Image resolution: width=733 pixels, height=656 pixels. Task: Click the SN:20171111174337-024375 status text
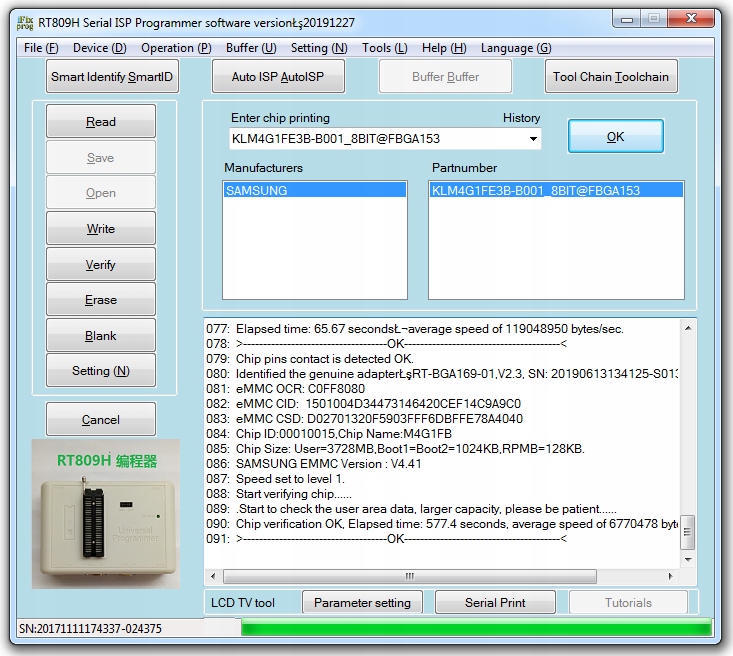[90, 629]
